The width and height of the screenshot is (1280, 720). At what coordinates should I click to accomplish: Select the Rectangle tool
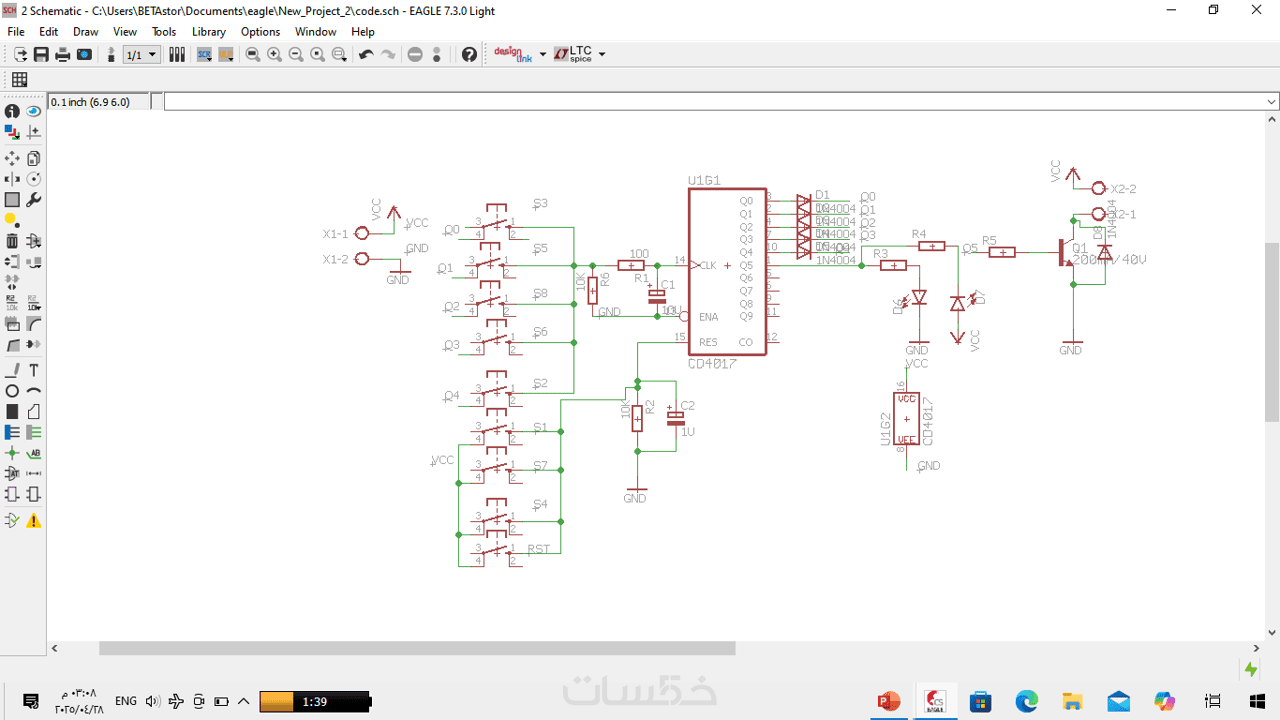pos(12,411)
